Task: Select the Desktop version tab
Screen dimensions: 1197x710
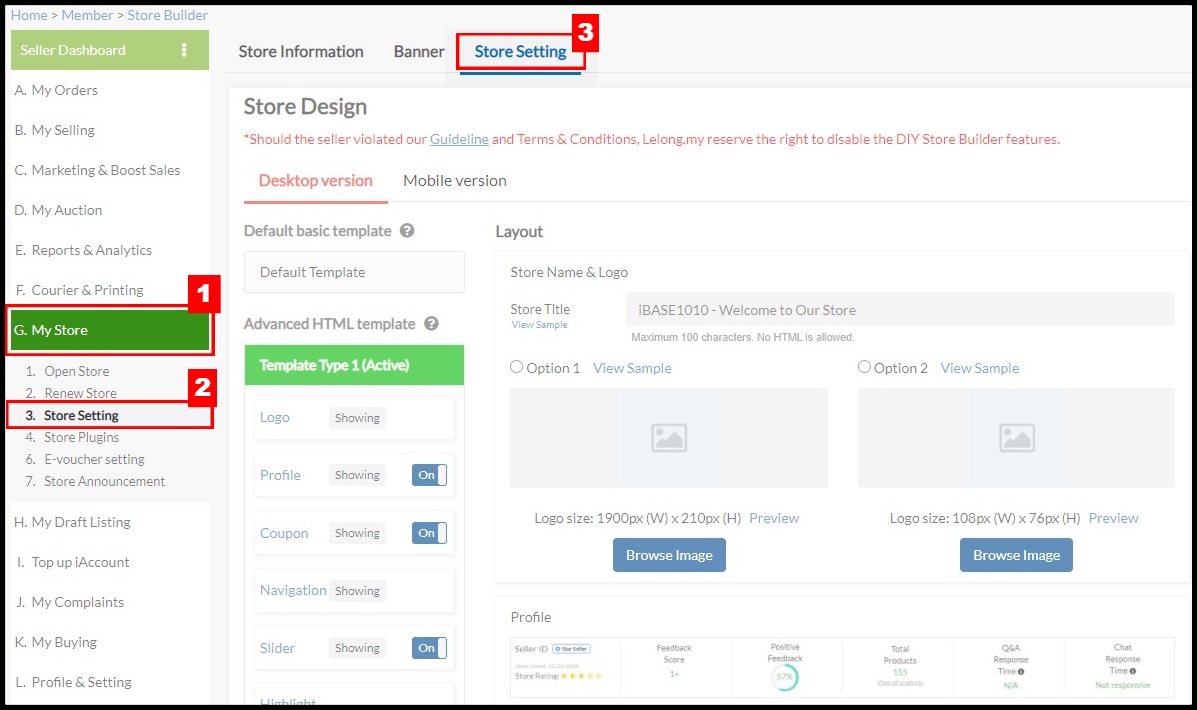Action: point(315,181)
